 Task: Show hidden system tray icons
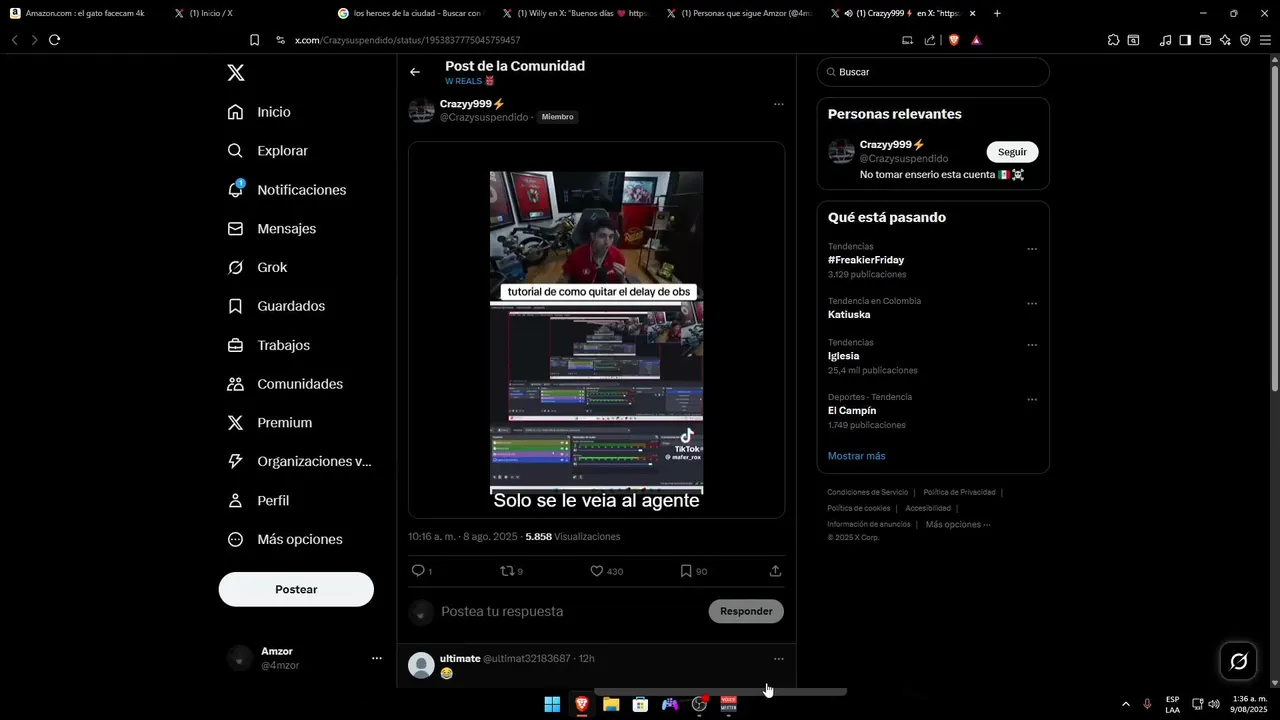[1125, 704]
